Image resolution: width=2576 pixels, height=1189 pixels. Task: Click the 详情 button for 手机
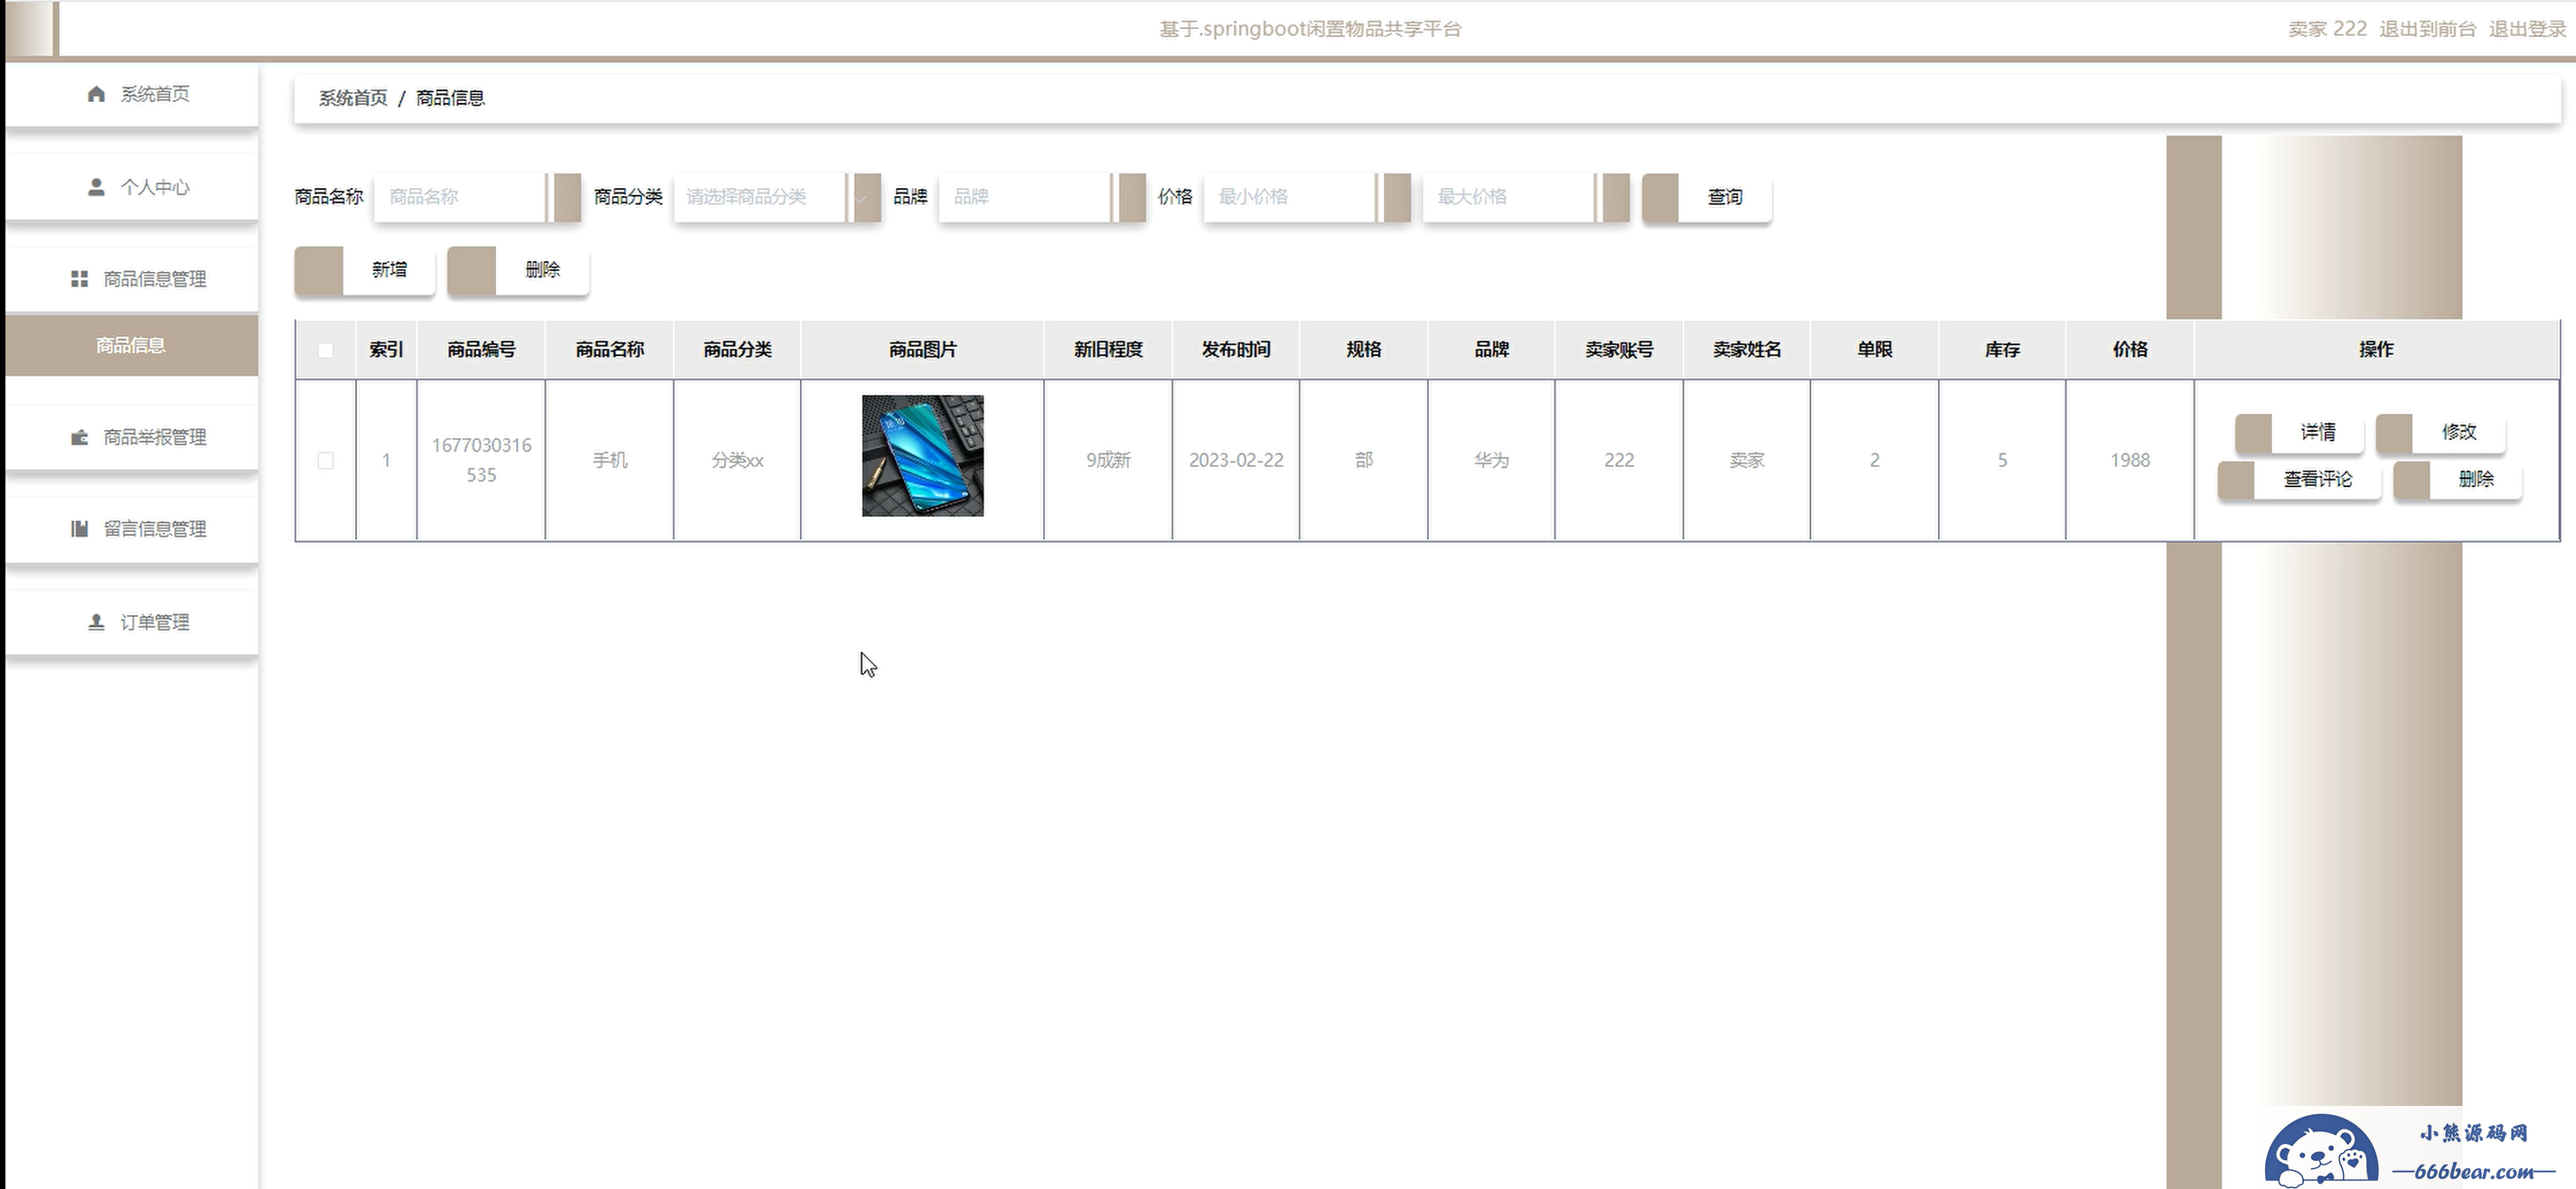pyautogui.click(x=2299, y=432)
